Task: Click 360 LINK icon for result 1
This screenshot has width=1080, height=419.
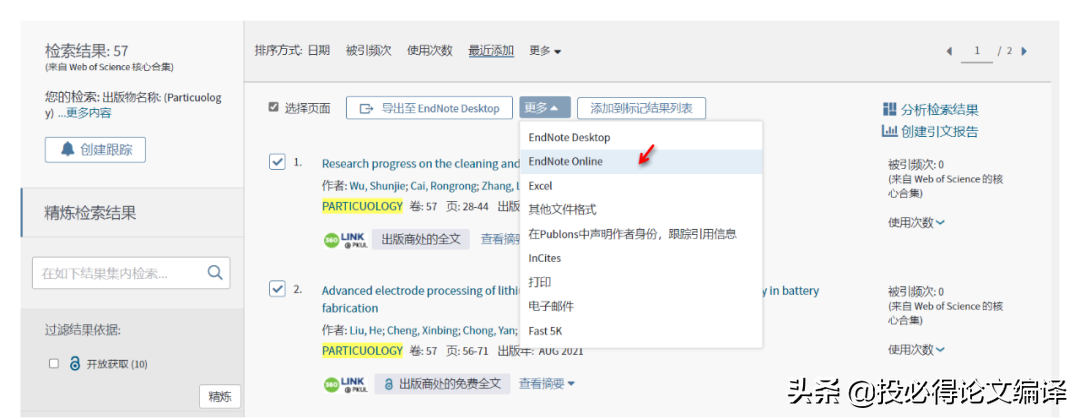Action: coord(345,239)
